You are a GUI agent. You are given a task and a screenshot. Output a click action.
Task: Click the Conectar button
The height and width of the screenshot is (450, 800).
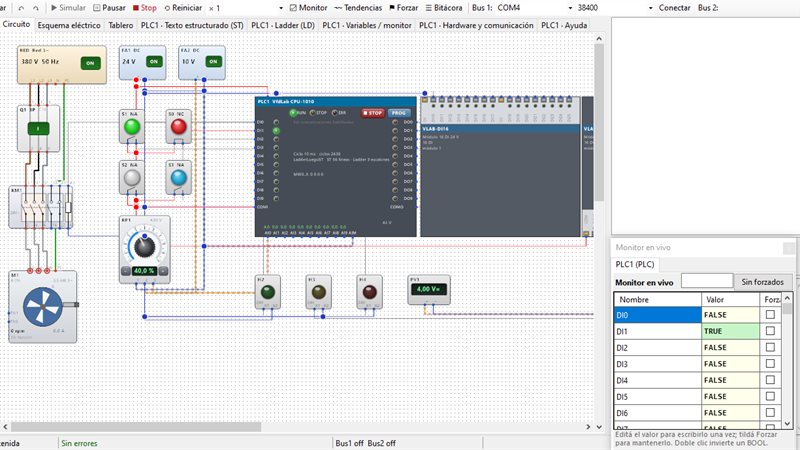click(x=674, y=8)
